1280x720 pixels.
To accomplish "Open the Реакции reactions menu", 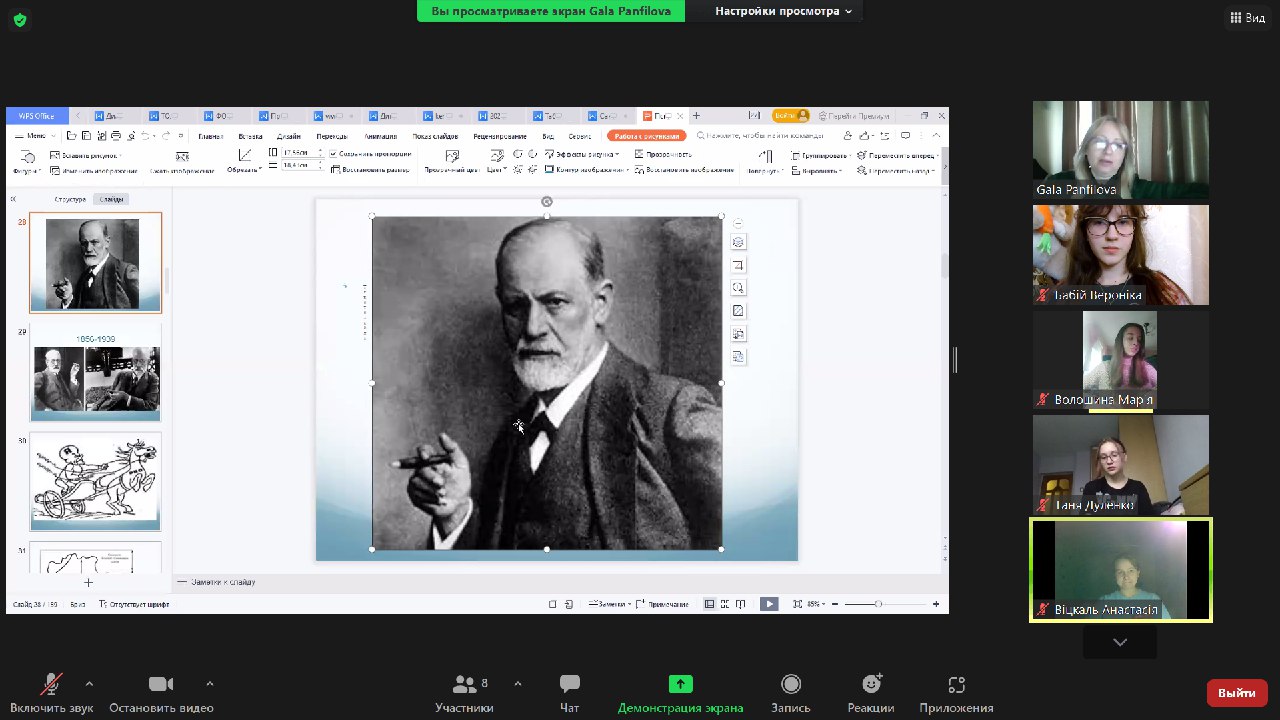I will 871,693.
